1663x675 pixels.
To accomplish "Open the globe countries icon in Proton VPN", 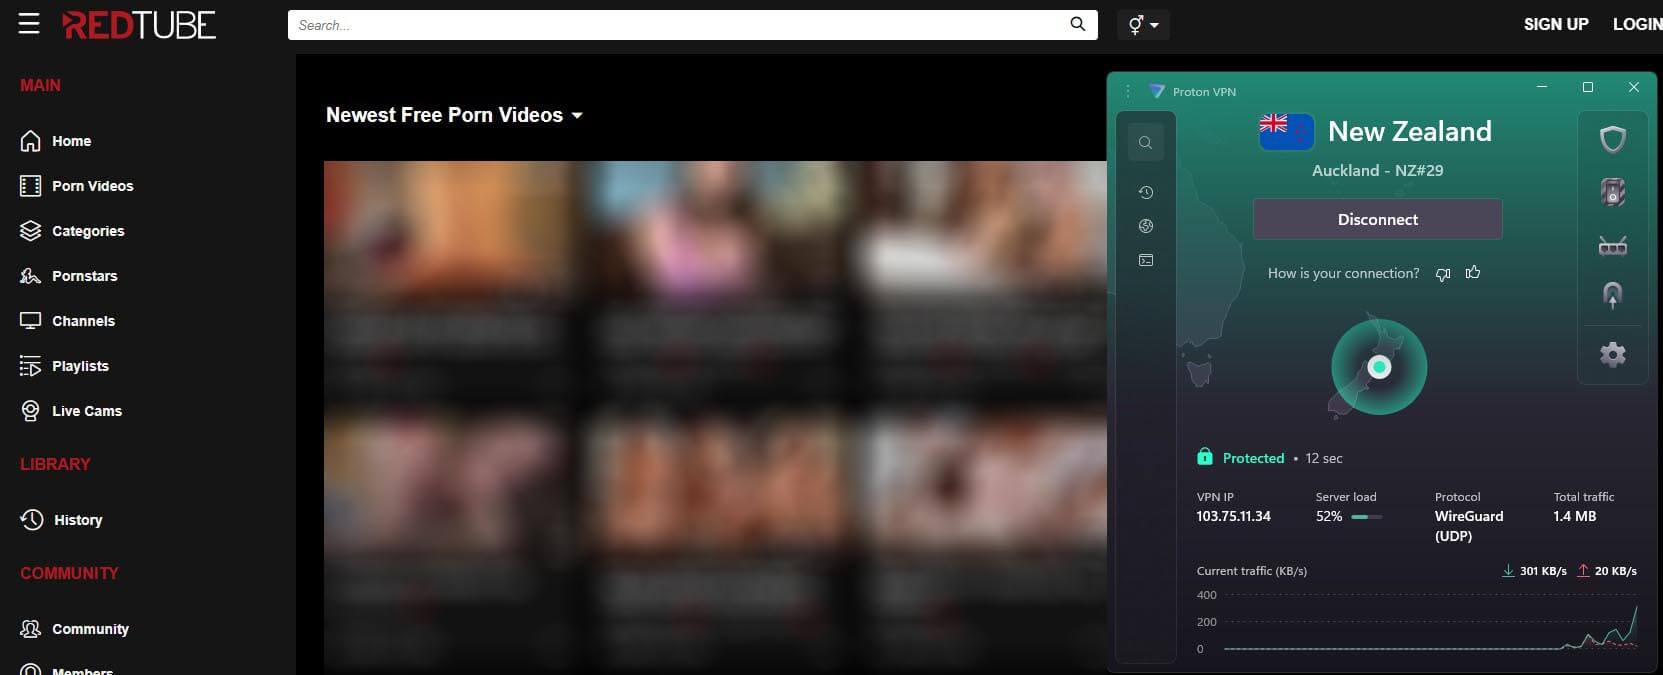I will coord(1146,226).
